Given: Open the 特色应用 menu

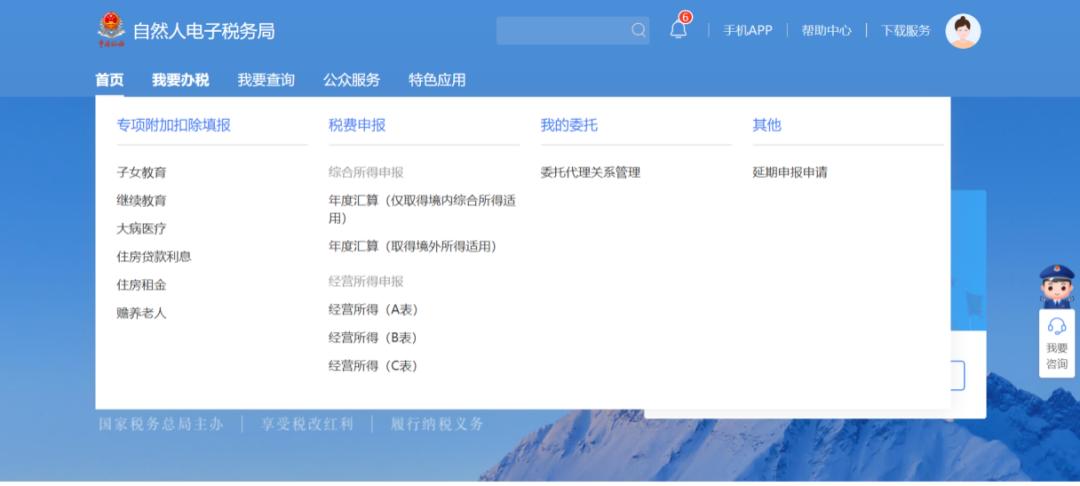Looking at the screenshot, I should [x=437, y=80].
